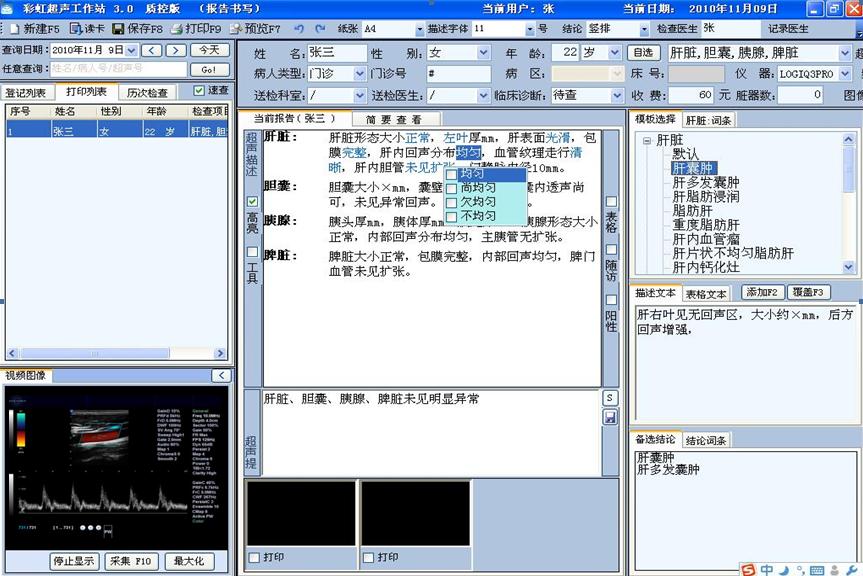Image resolution: width=863 pixels, height=576 pixels.
Task: Switch to 表格文本 tab
Action: (706, 294)
